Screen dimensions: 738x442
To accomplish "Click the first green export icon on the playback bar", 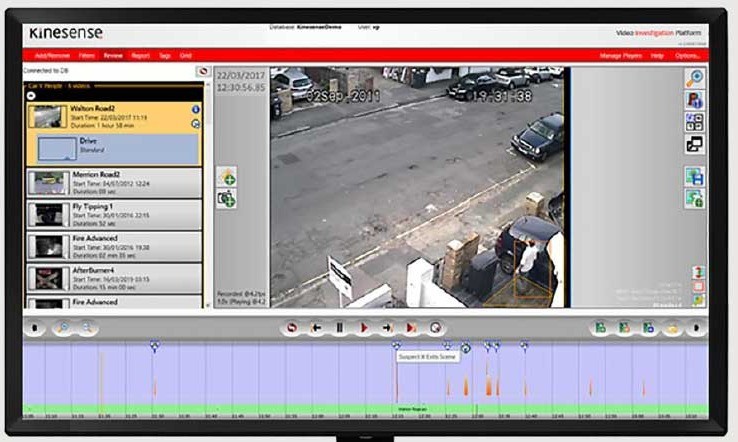I will (x=601, y=328).
